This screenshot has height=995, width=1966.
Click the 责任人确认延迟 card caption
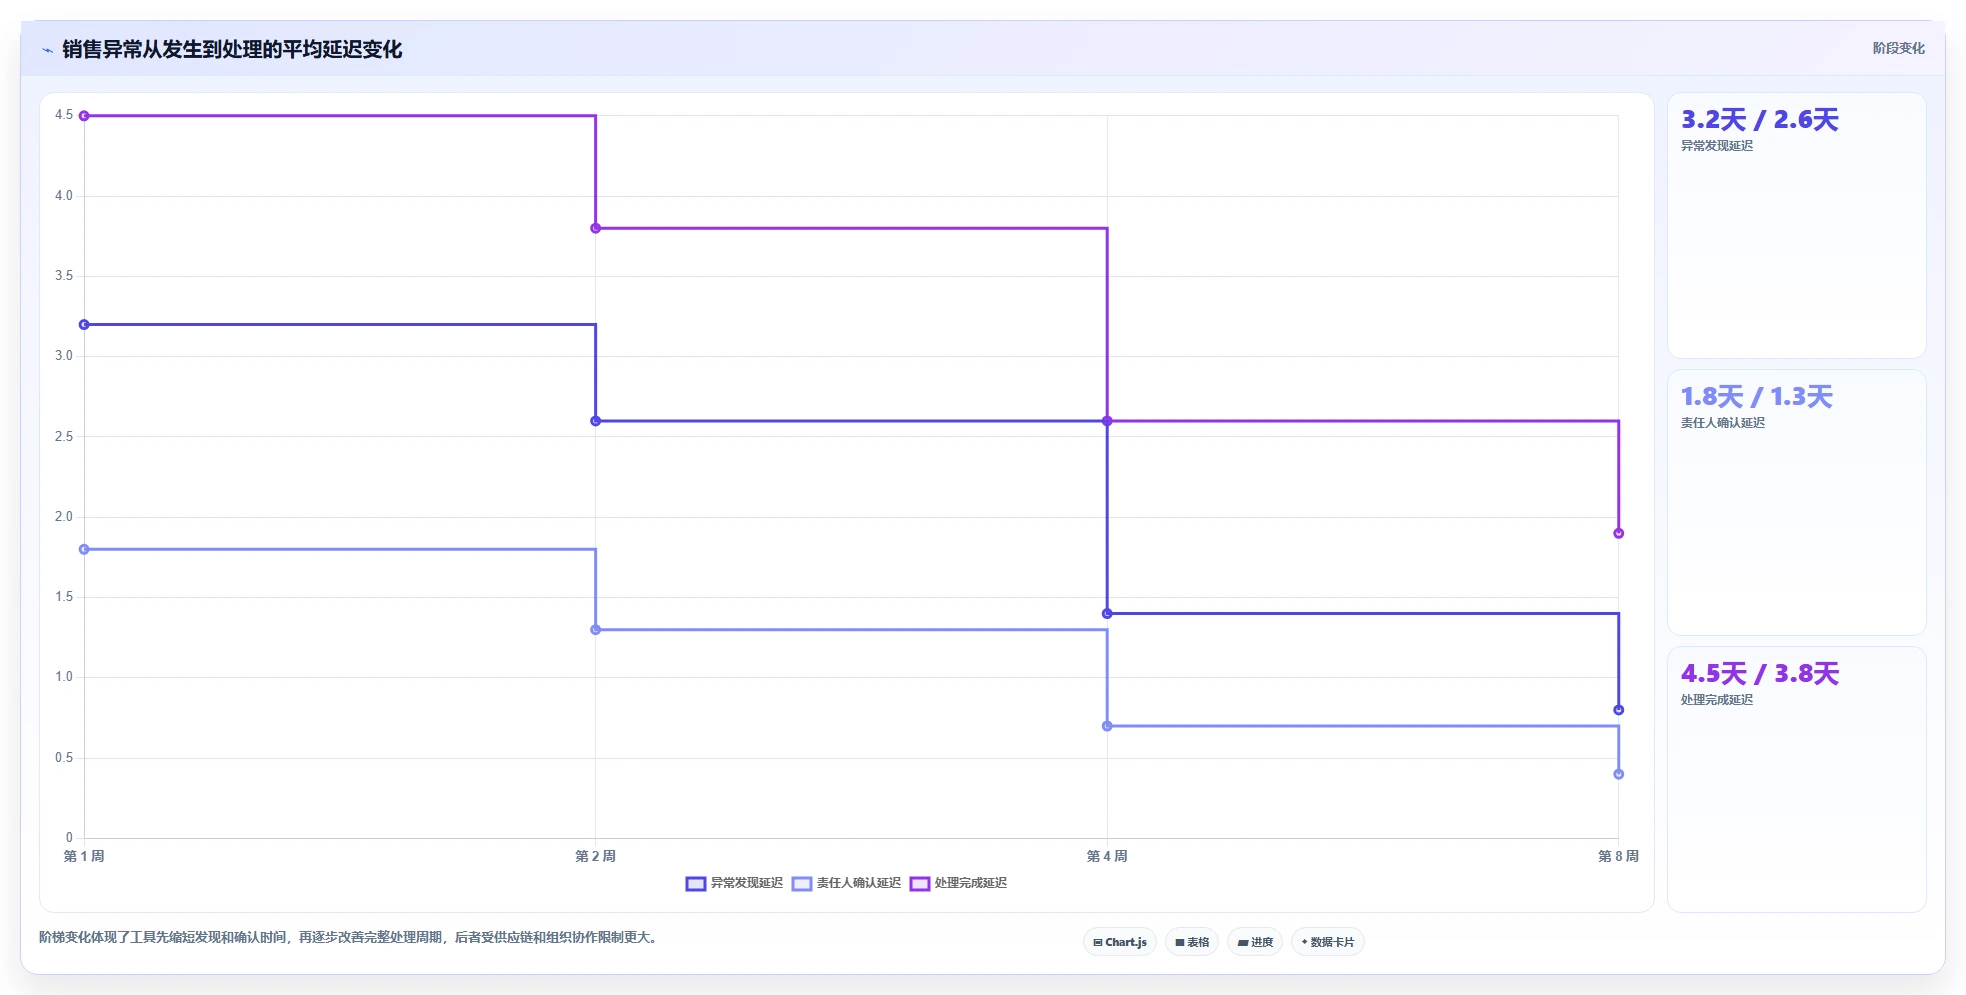(x=1722, y=423)
